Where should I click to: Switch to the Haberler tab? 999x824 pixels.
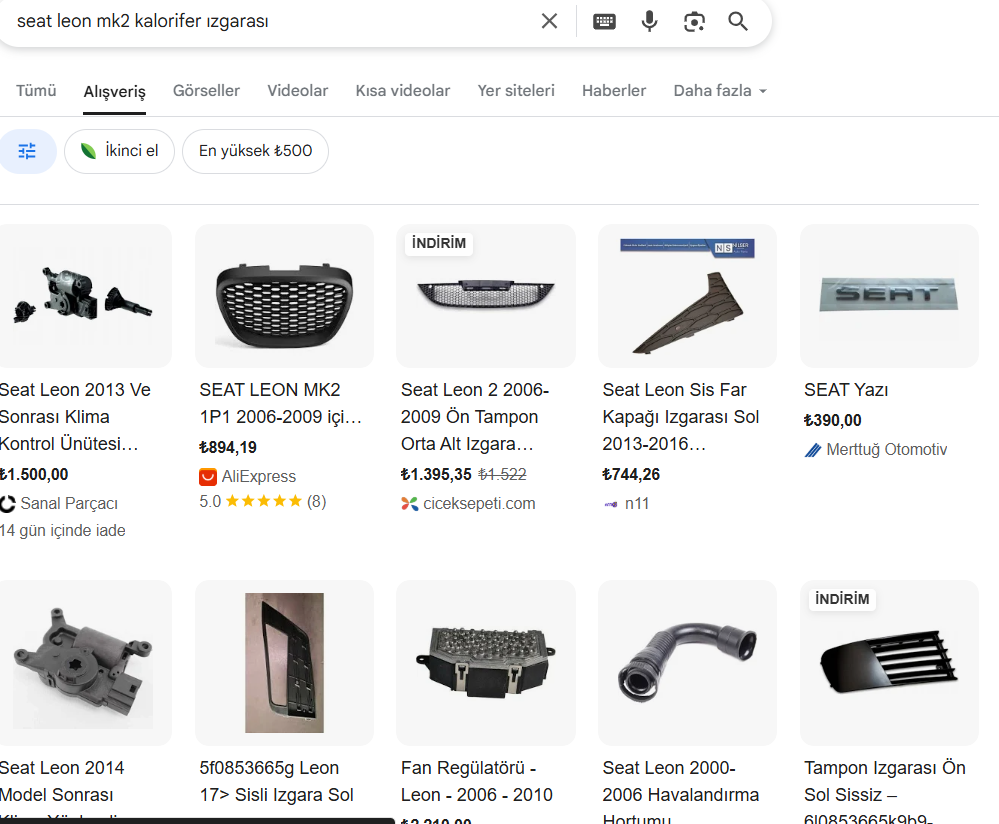[x=614, y=90]
